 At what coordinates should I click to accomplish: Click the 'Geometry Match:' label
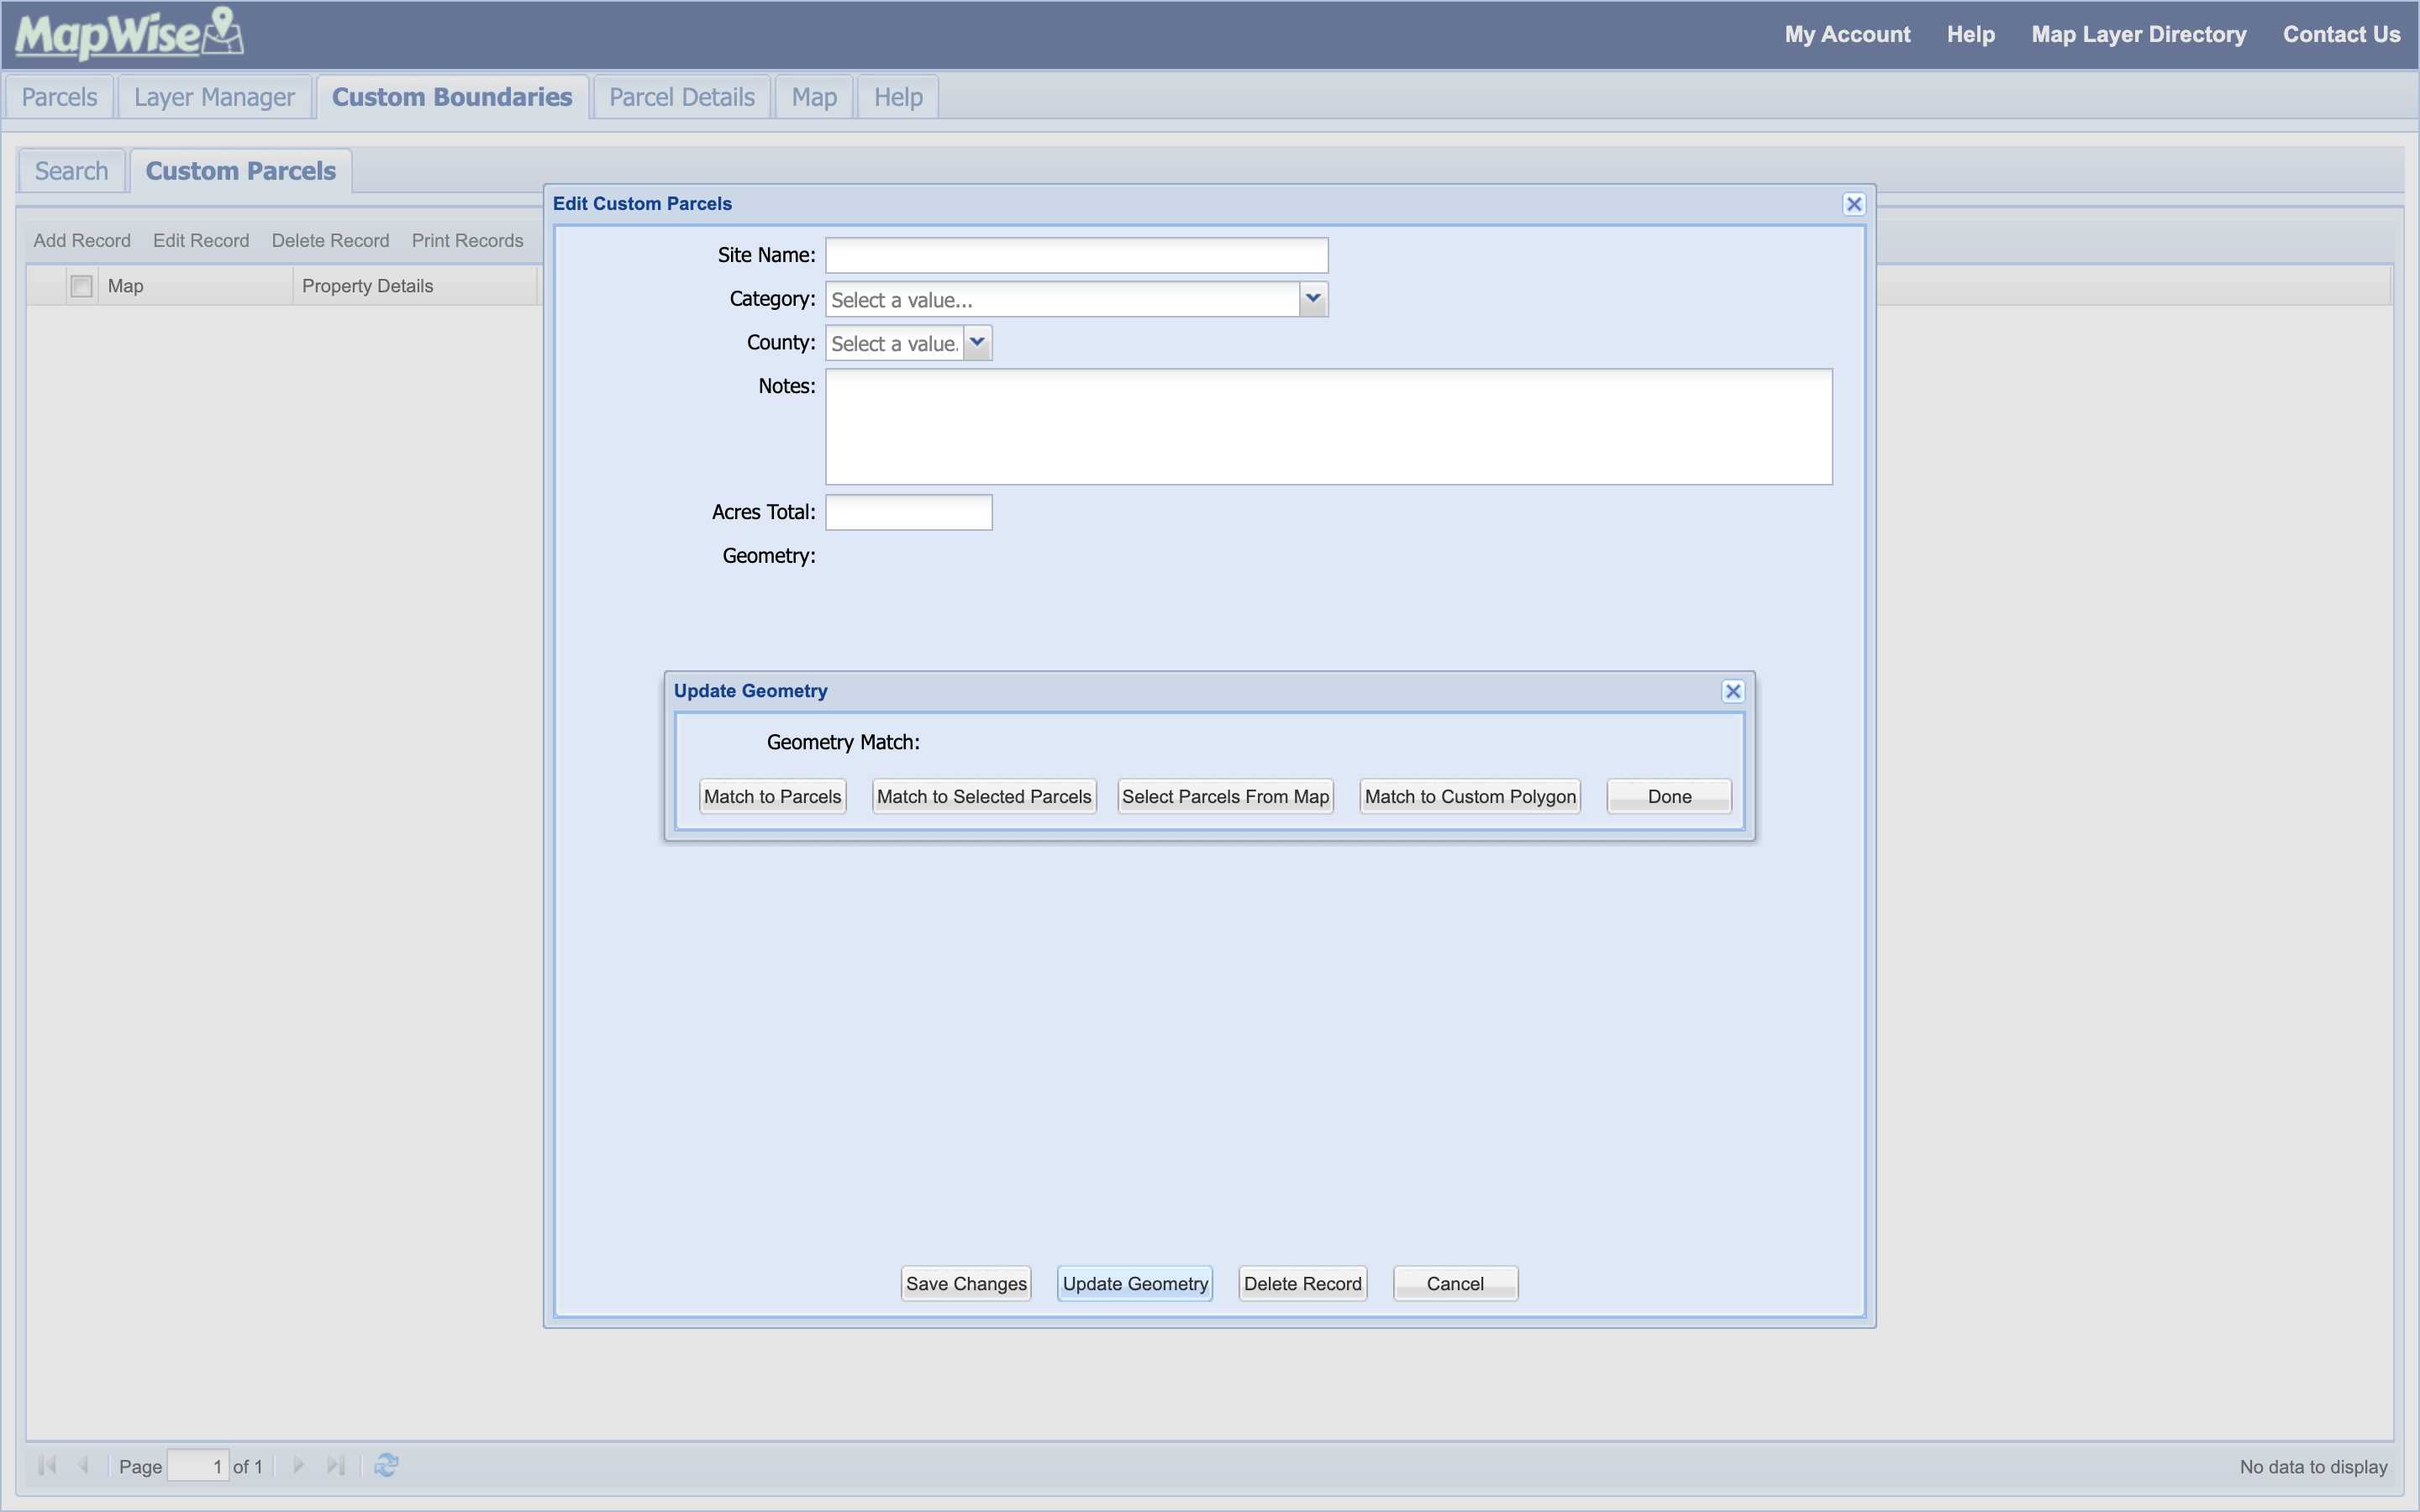pyautogui.click(x=843, y=742)
